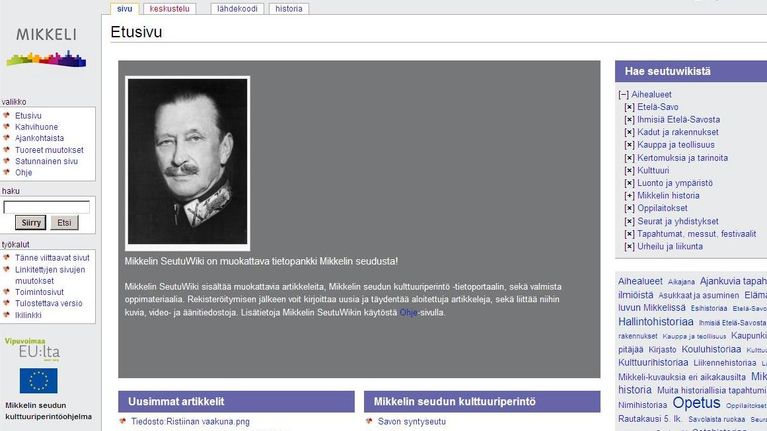Click the Kulttuurihistoriaa tag
Viewport: 767px width, 431px height.
click(x=653, y=363)
